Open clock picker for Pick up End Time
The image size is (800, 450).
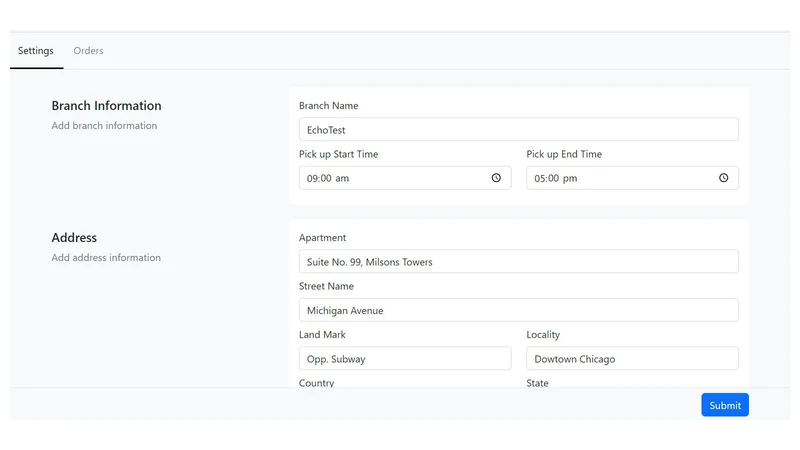click(723, 178)
